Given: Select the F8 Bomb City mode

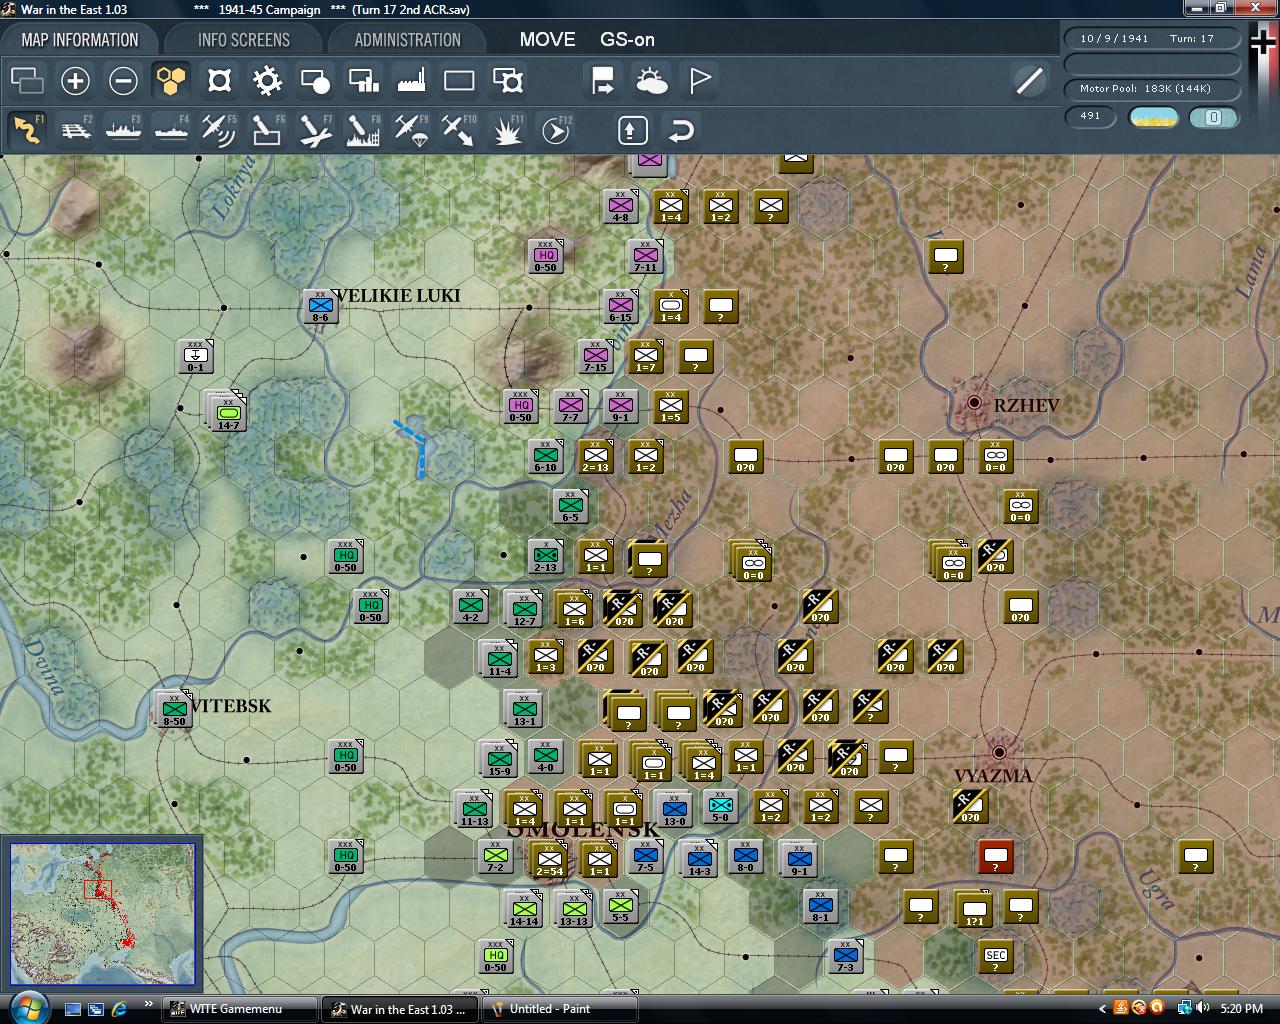Looking at the screenshot, I should point(363,130).
